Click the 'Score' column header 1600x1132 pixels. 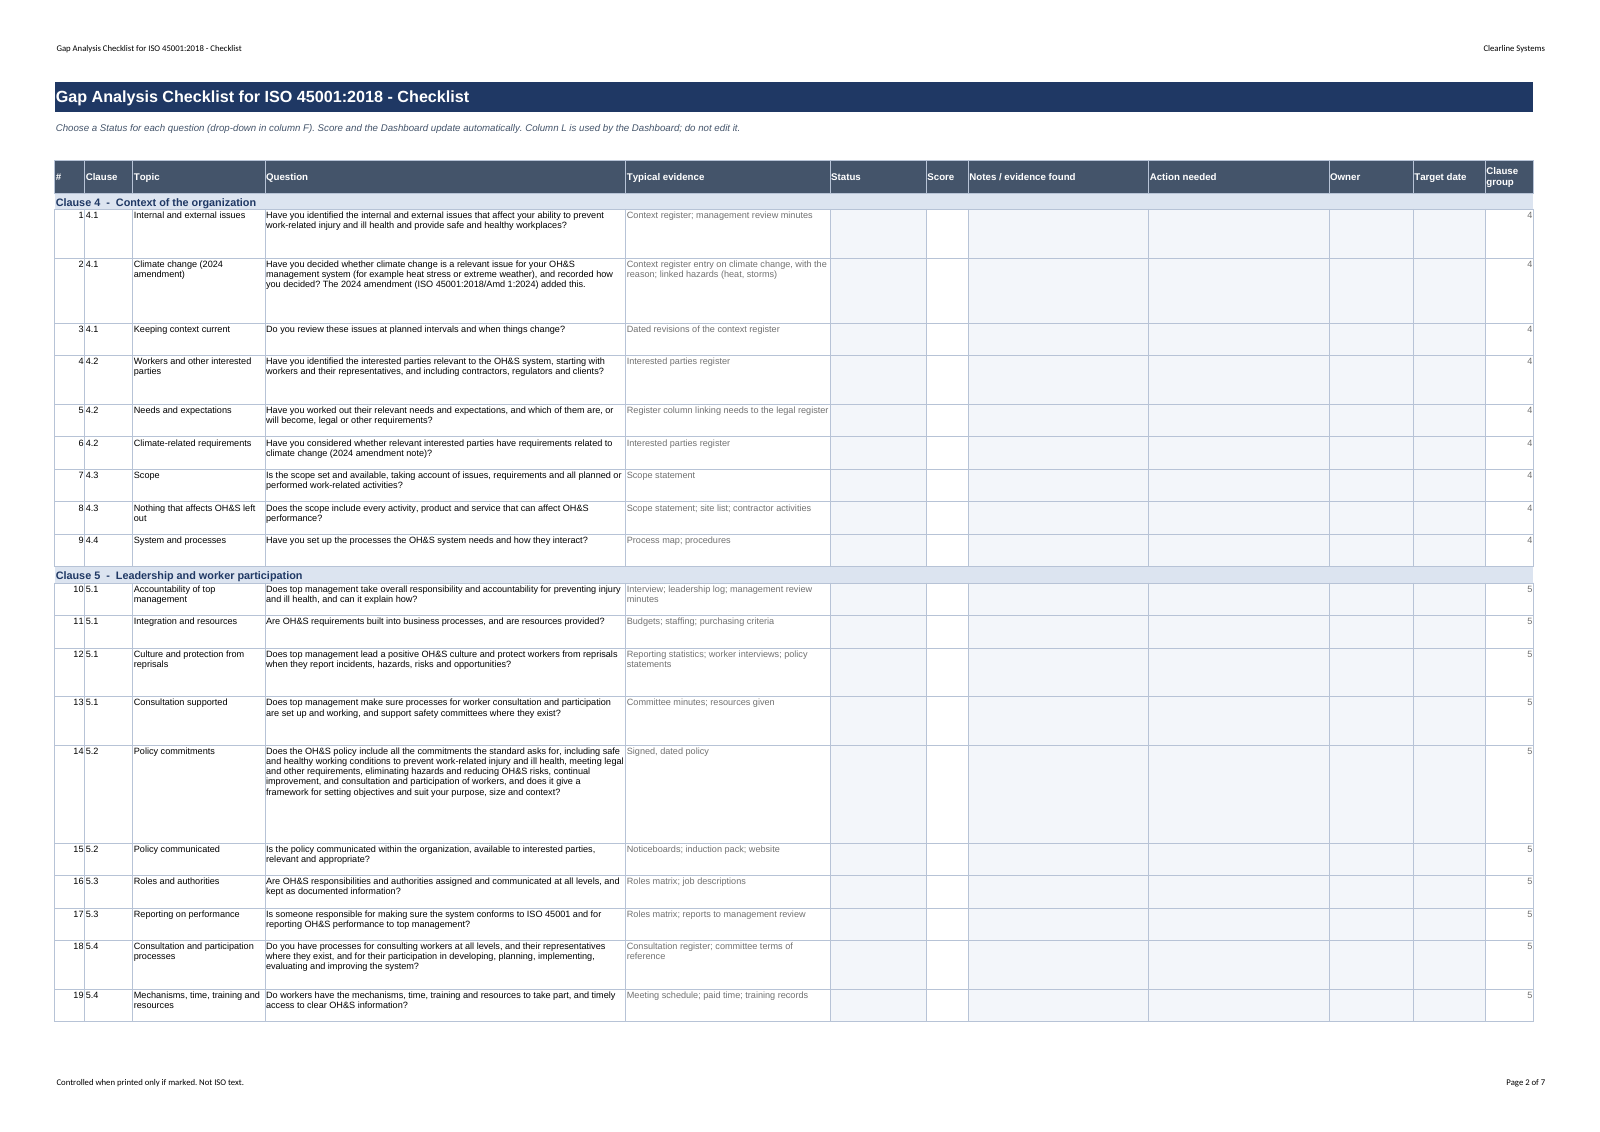(947, 177)
